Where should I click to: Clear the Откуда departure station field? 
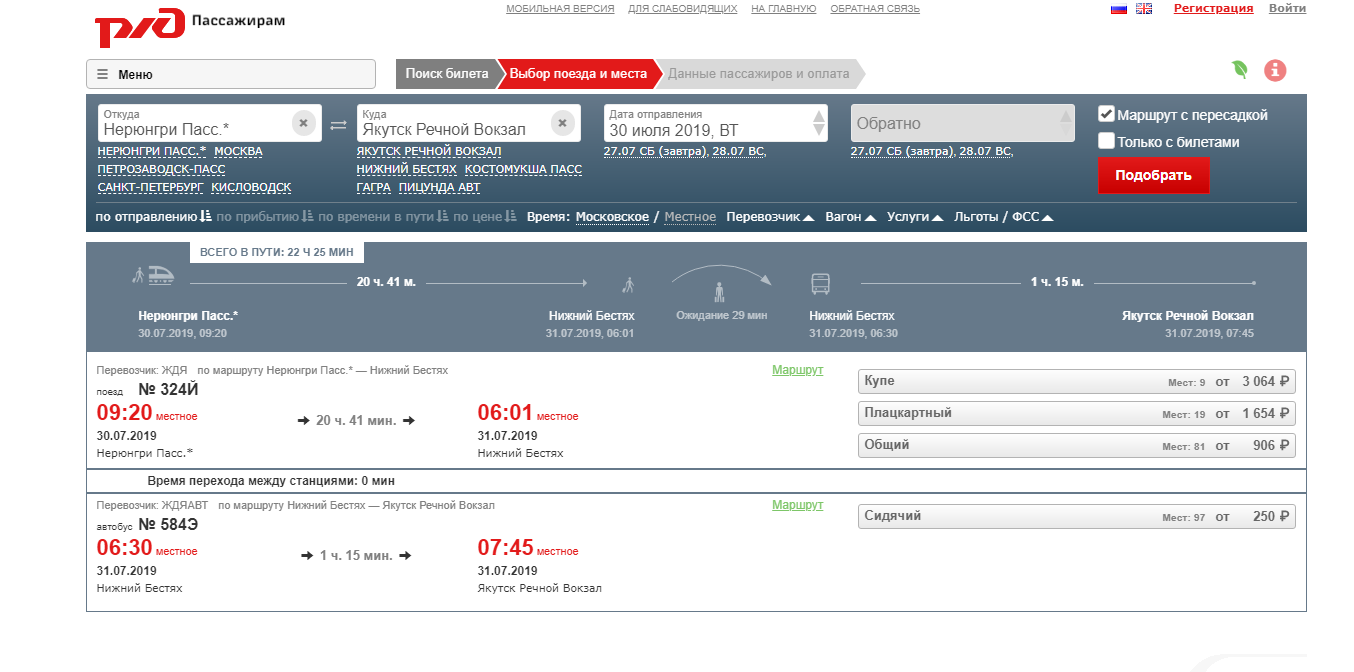point(304,123)
